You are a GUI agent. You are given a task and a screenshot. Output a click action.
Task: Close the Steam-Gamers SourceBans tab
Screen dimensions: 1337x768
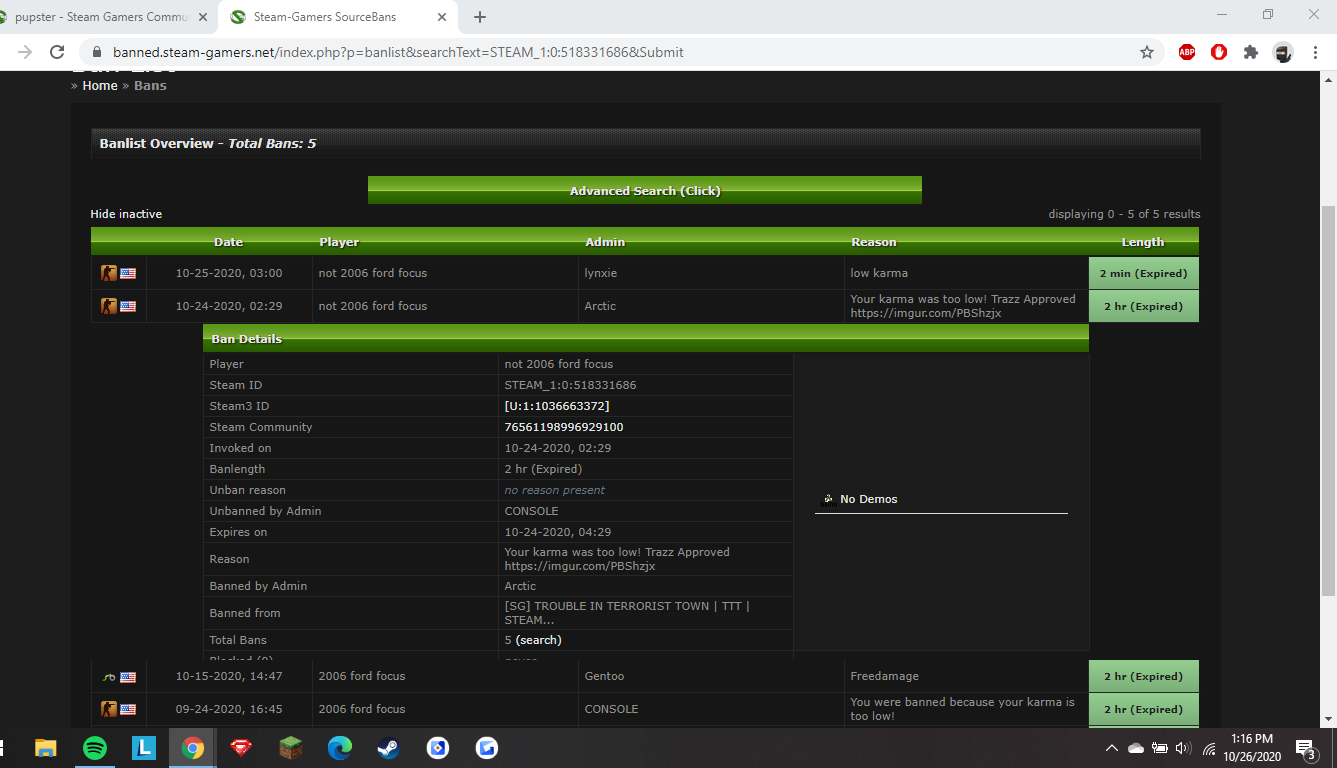pyautogui.click(x=442, y=17)
